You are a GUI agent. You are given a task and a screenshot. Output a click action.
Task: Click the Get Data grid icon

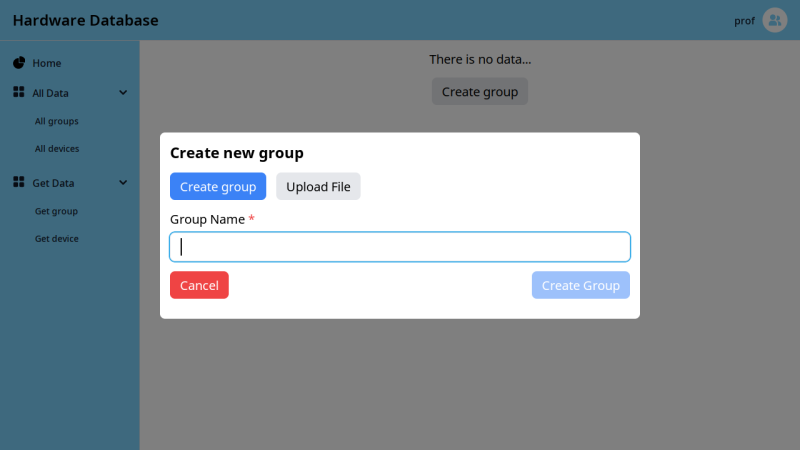pos(19,182)
